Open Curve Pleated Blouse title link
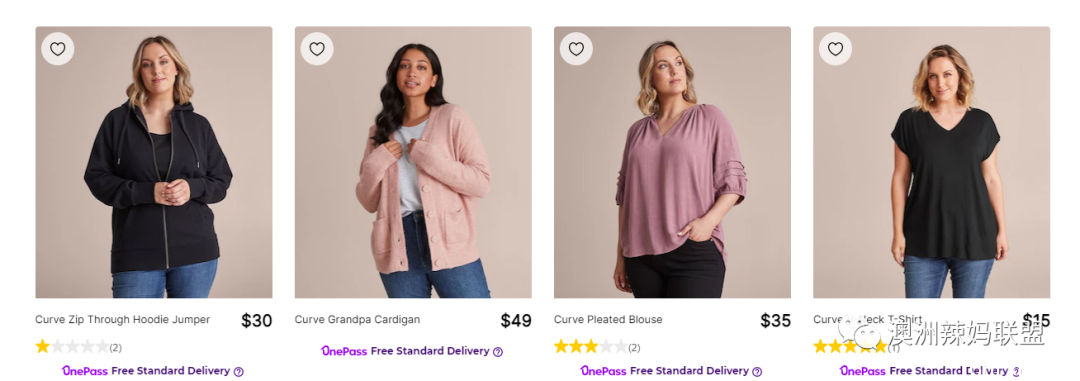 click(608, 320)
